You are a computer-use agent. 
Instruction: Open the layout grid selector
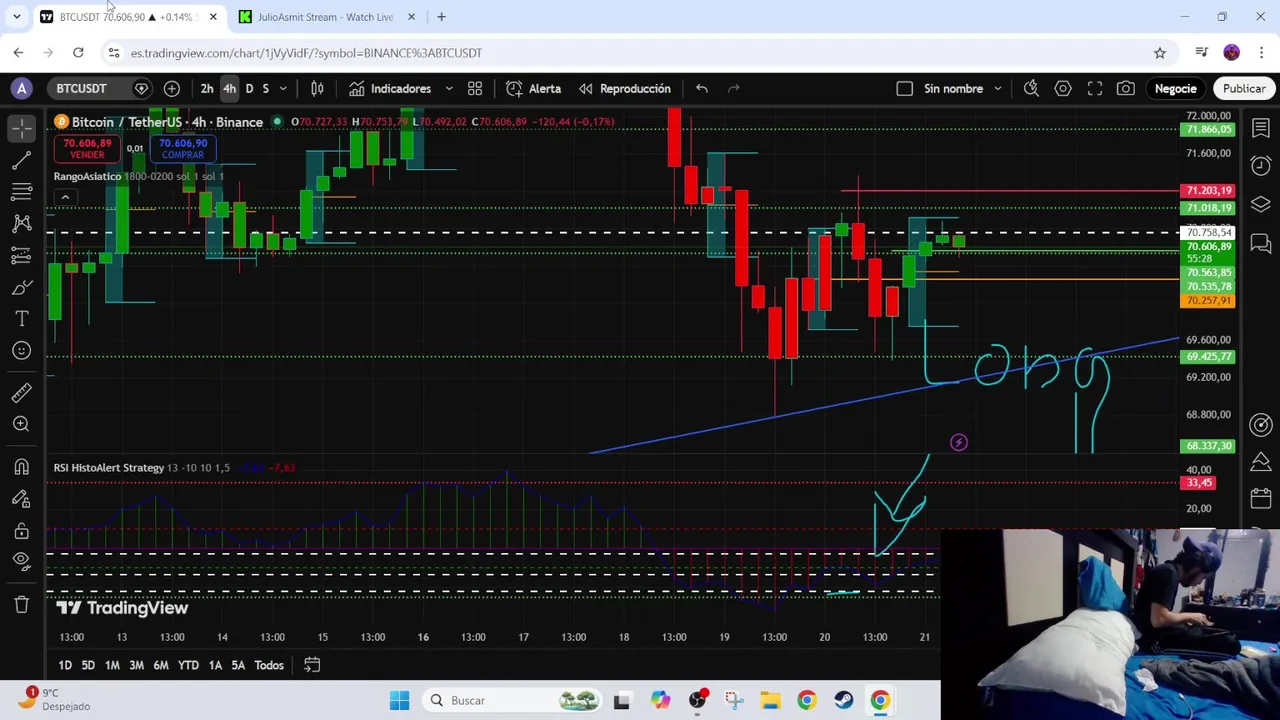click(475, 89)
